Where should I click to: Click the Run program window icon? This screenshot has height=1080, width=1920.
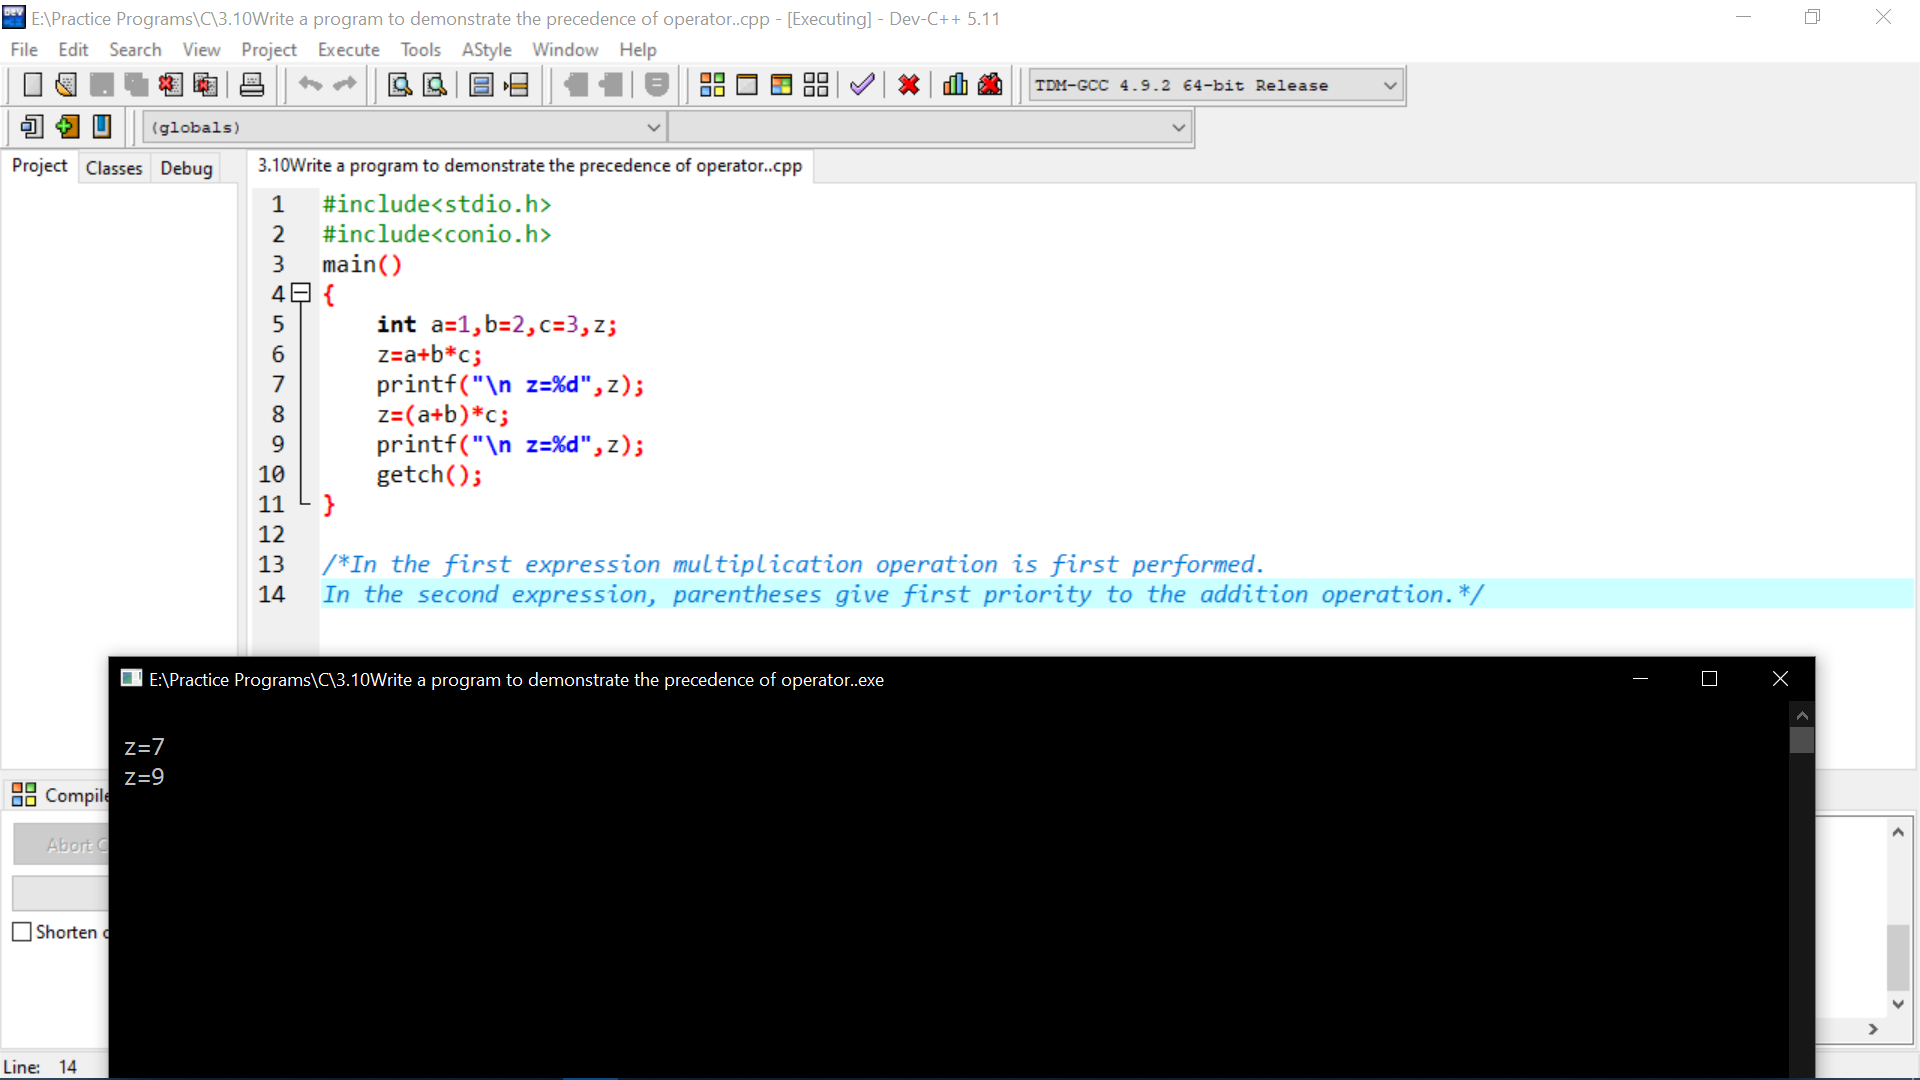(x=747, y=85)
